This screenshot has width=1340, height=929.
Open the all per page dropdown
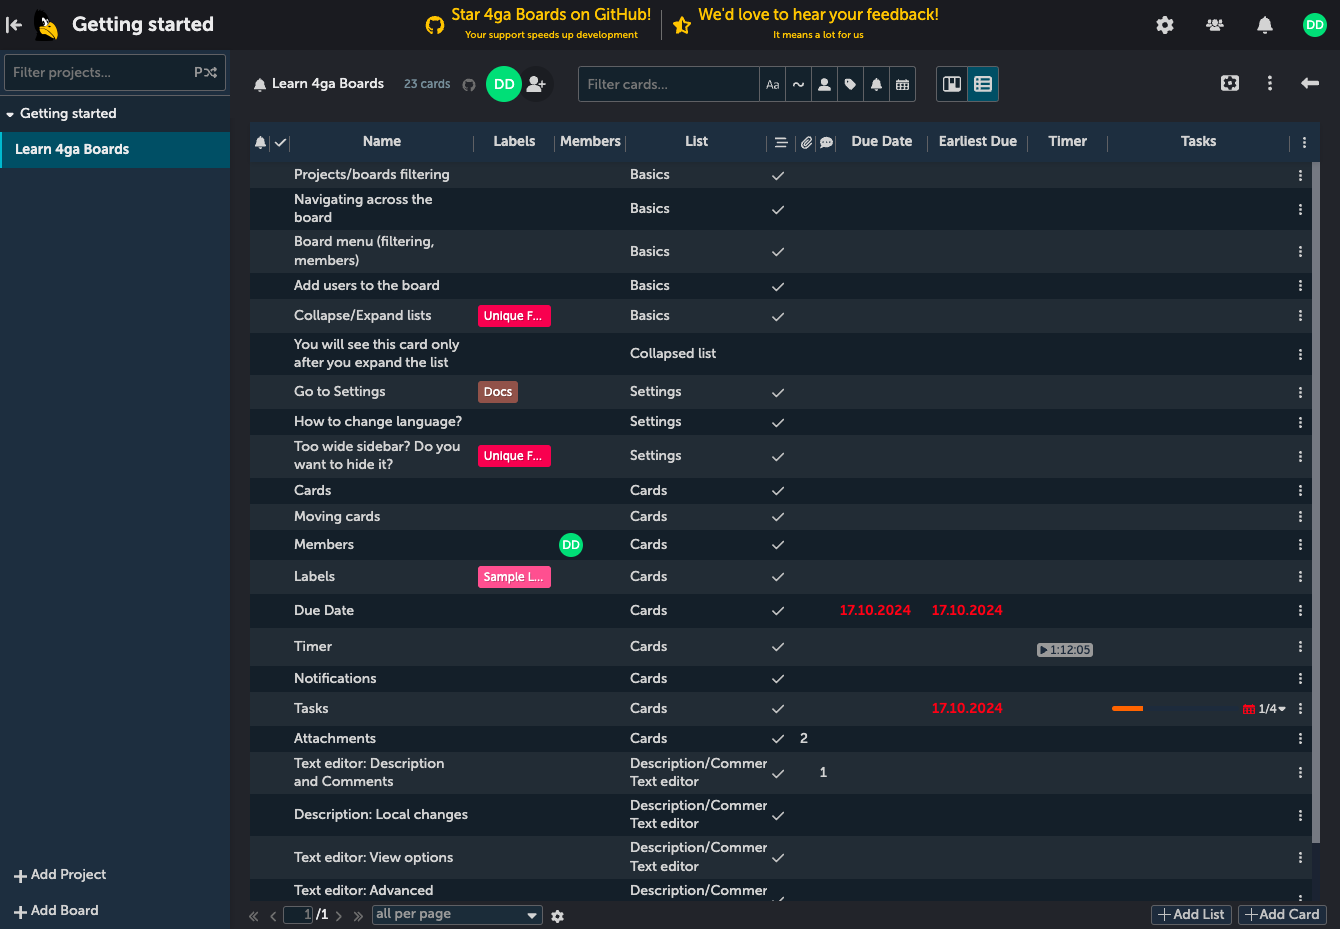click(x=457, y=915)
